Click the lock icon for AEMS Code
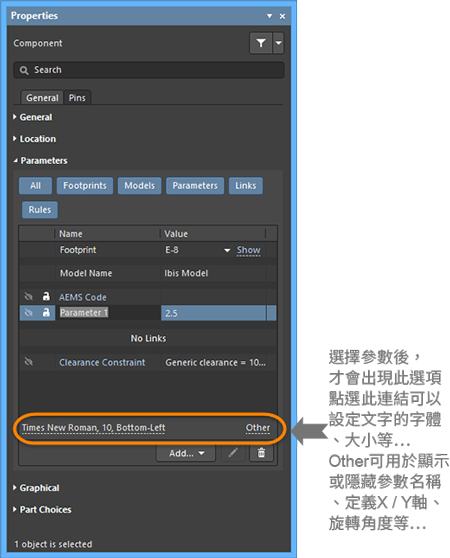The width and height of the screenshot is (450, 558). point(46,296)
